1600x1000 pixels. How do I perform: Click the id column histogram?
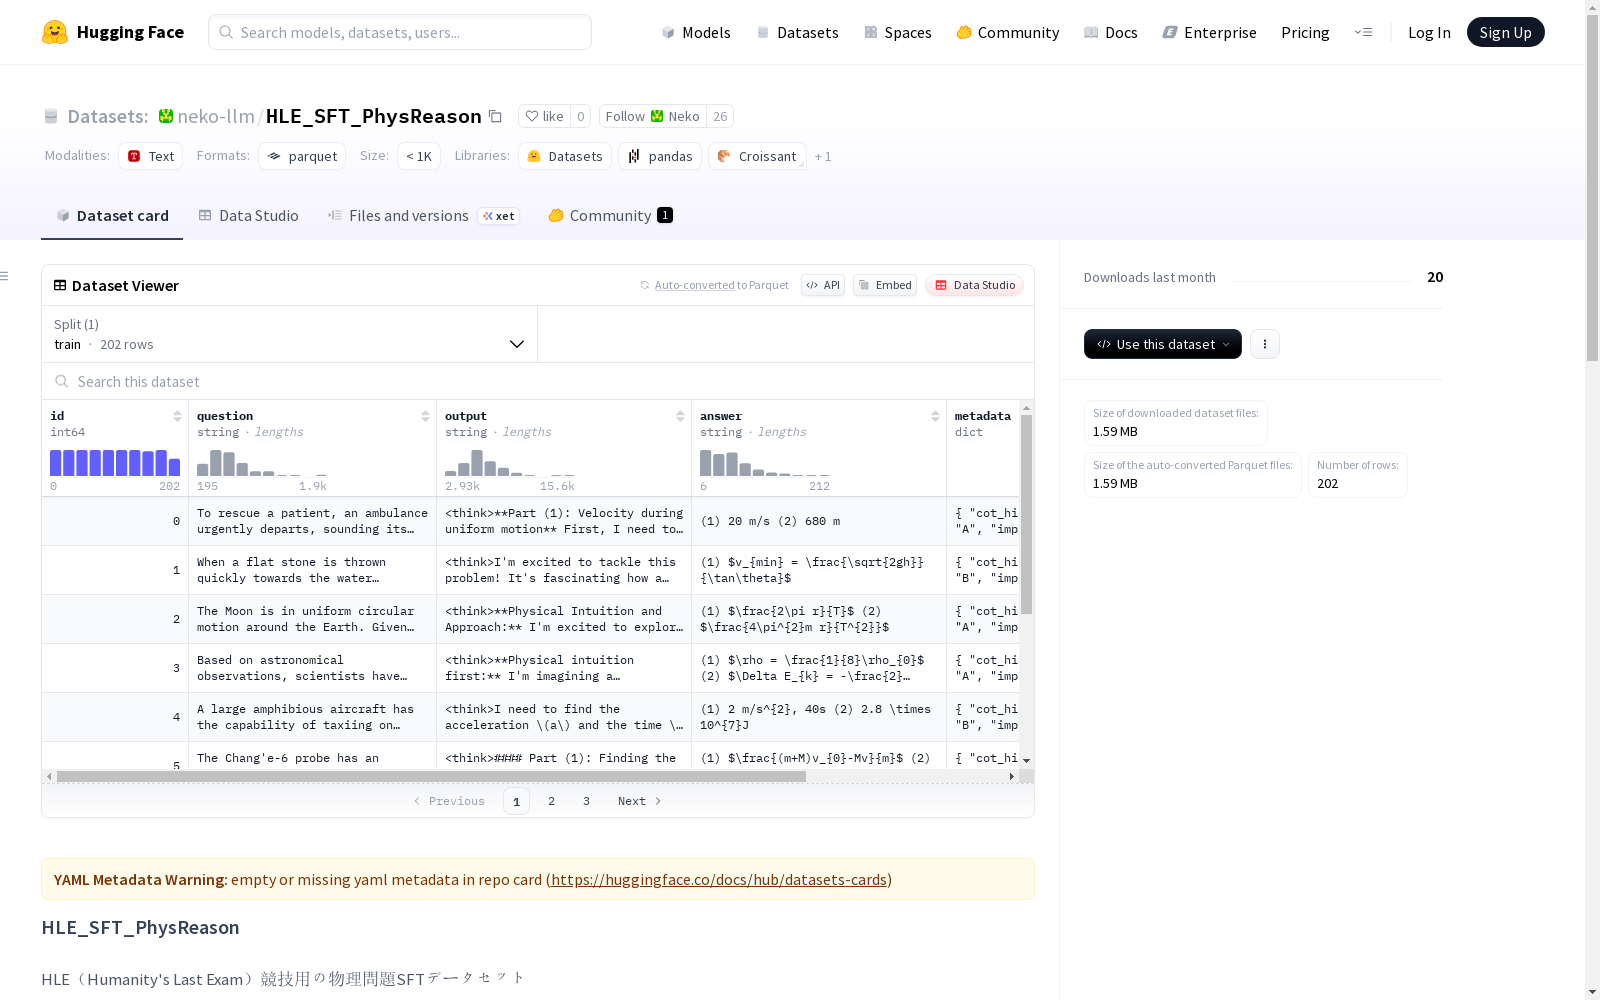115,463
